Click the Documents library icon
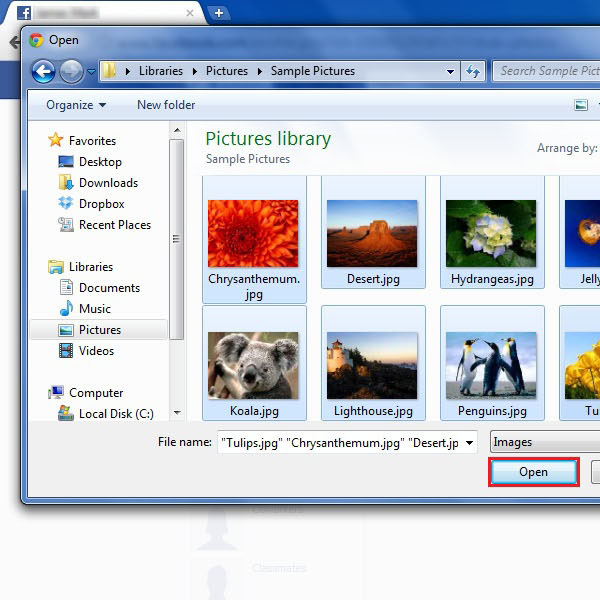600x600 pixels. click(x=66, y=287)
